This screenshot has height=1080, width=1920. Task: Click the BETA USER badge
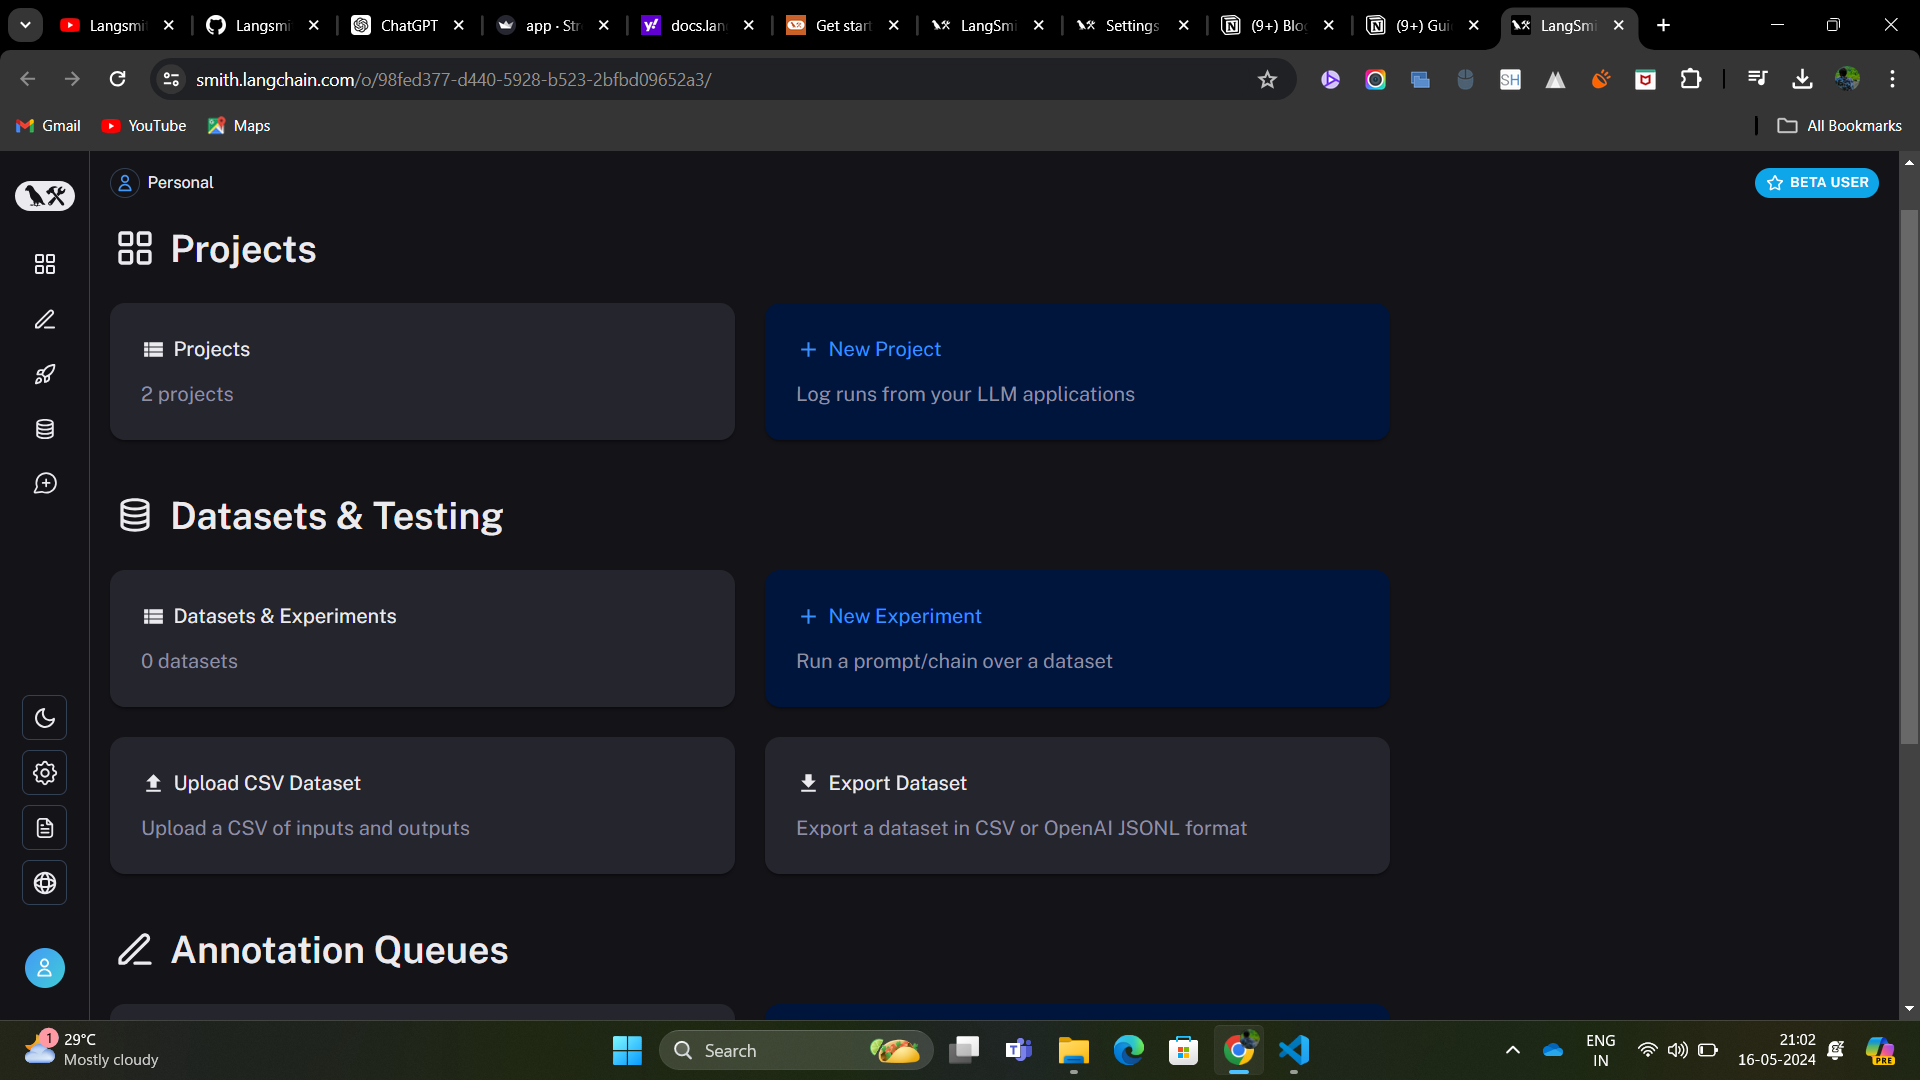(x=1817, y=183)
